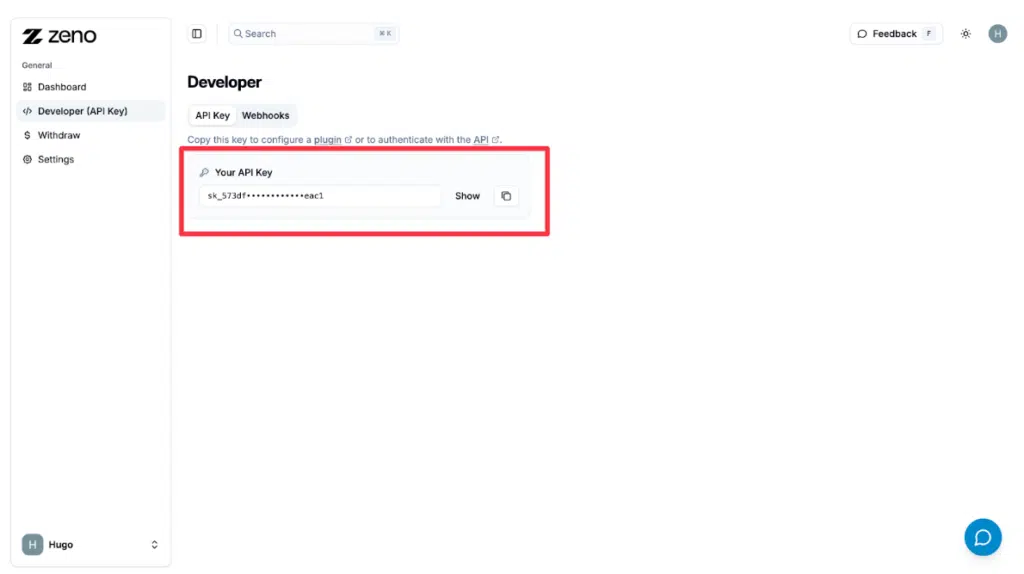This screenshot has height=574, width=1024.
Task: Click the key icon beside Your API Key
Action: pos(205,173)
